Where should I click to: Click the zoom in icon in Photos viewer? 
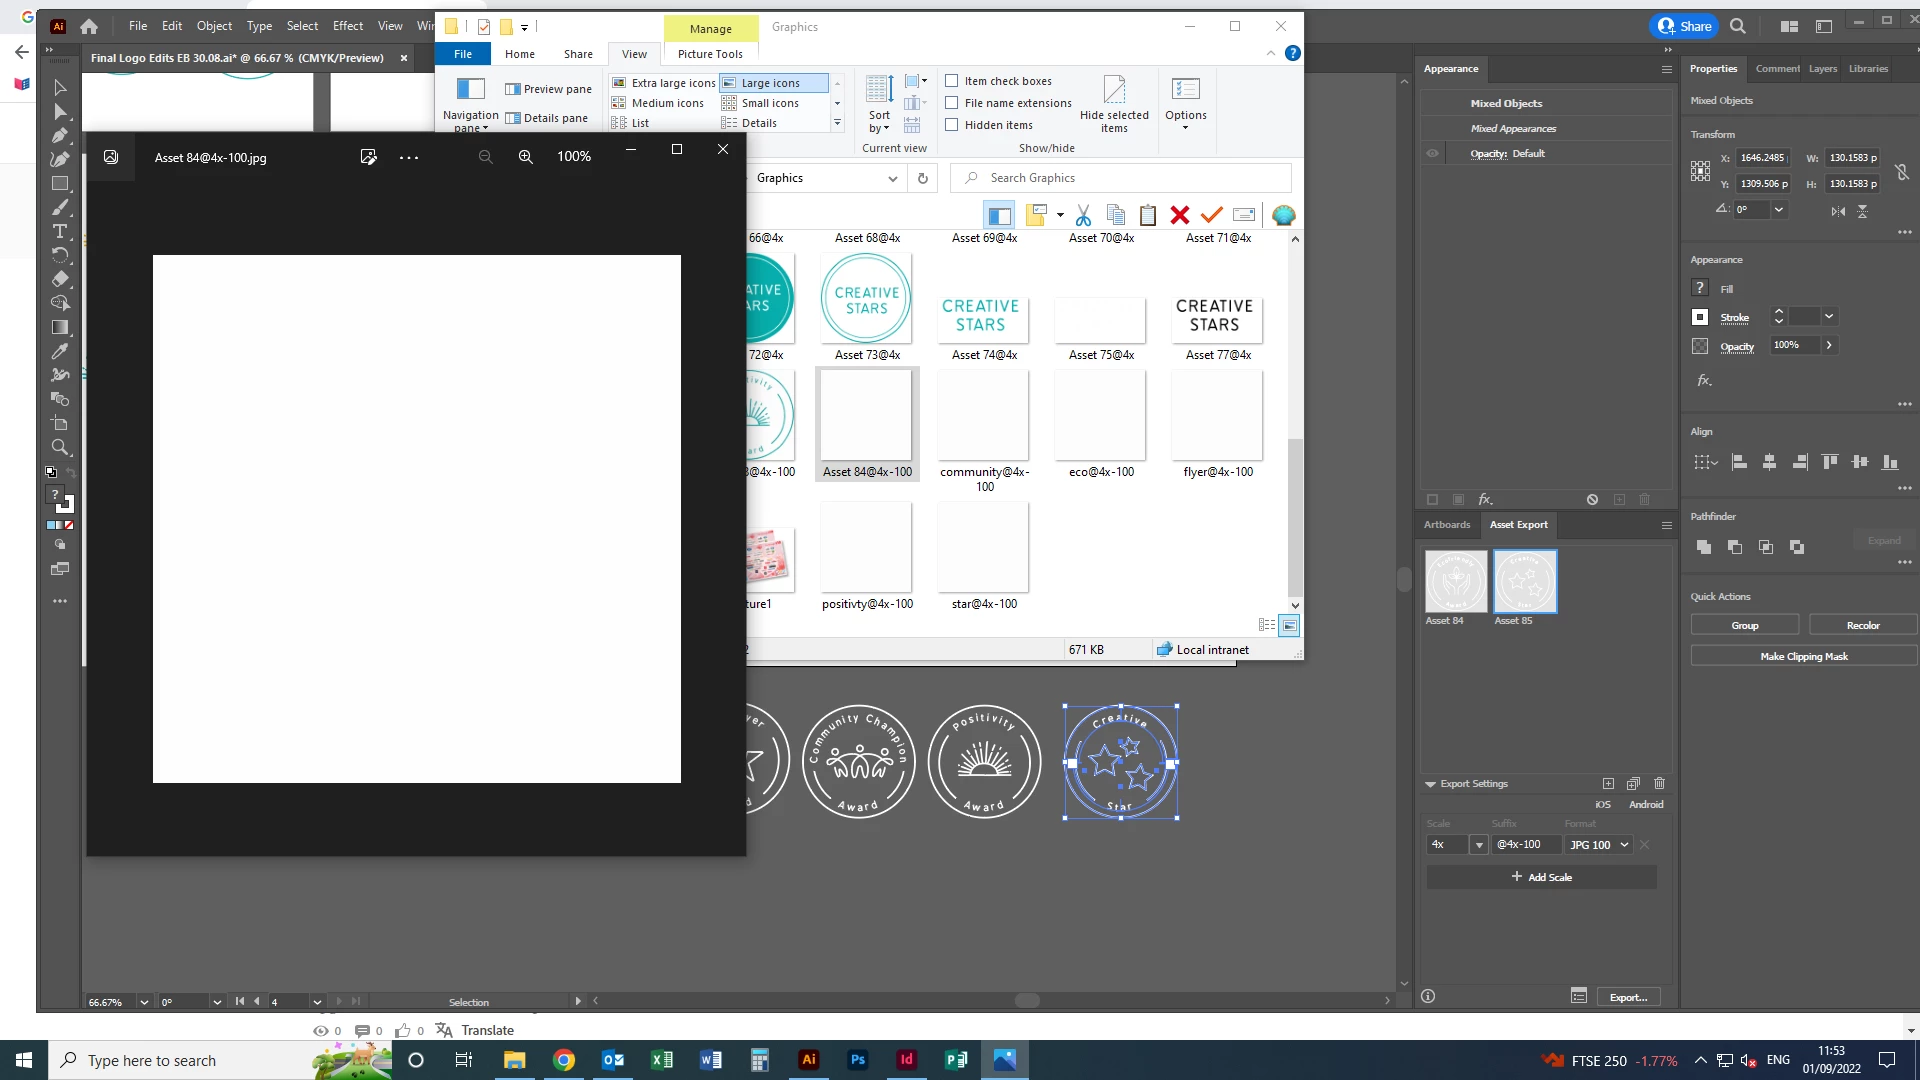(525, 157)
